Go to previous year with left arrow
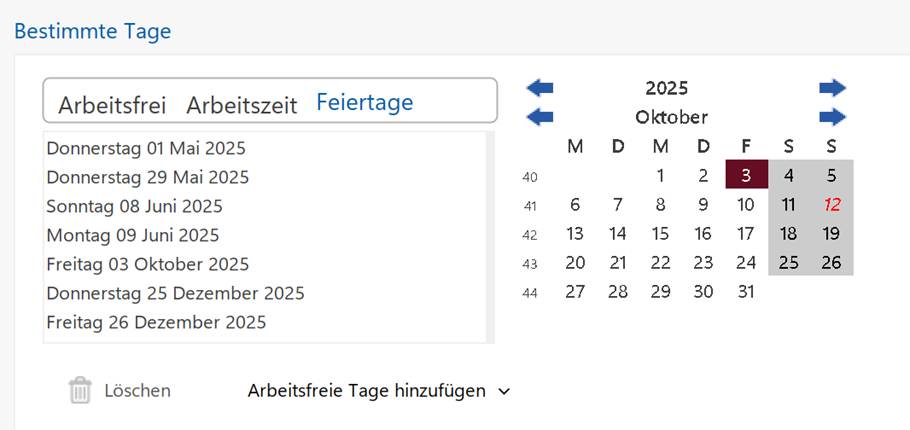The image size is (910, 430). 539,88
